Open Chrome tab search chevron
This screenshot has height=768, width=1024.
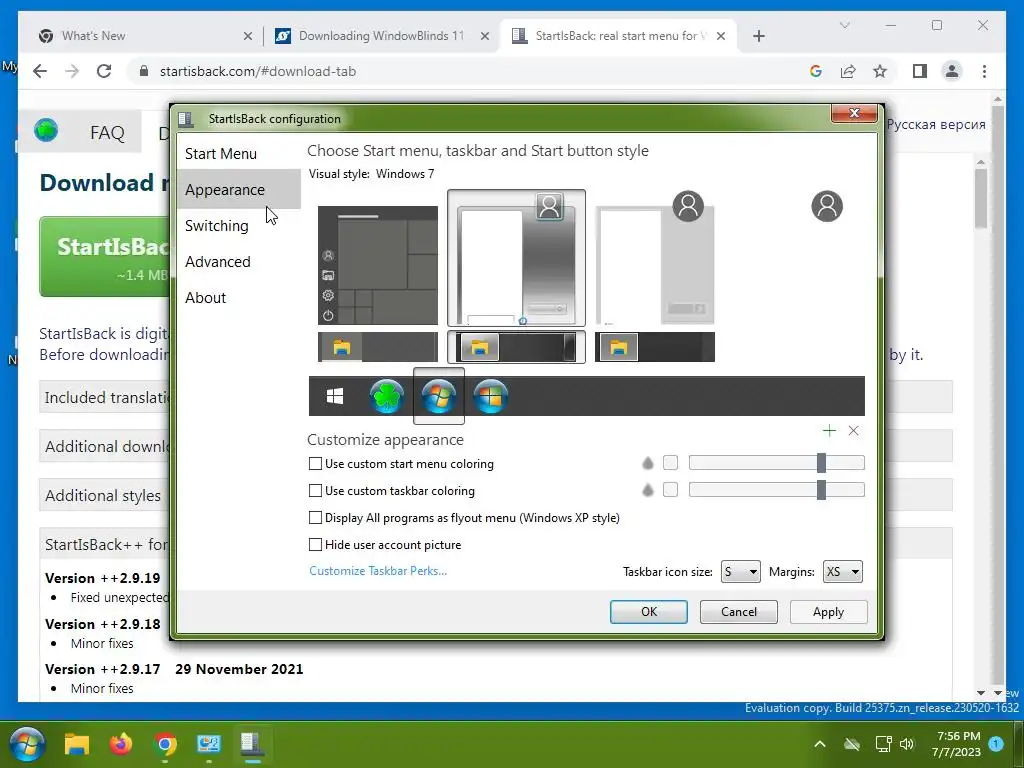pyautogui.click(x=844, y=25)
